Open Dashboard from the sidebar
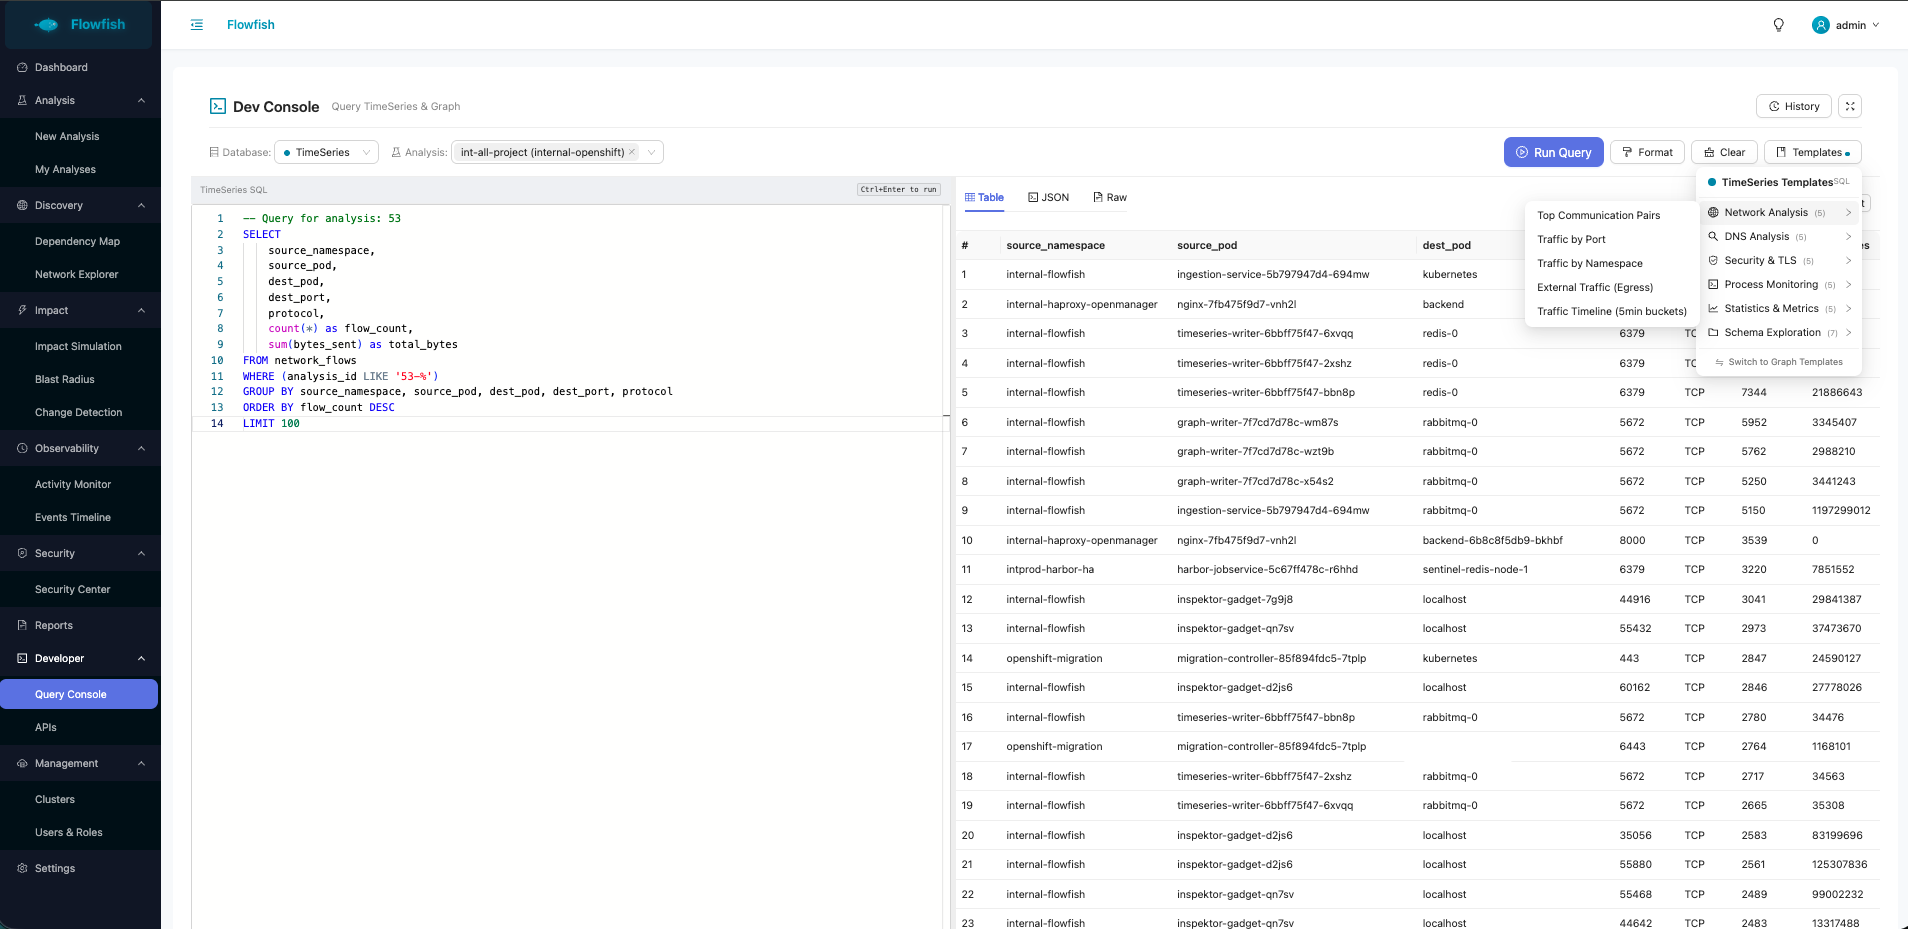1908x929 pixels. pos(61,68)
